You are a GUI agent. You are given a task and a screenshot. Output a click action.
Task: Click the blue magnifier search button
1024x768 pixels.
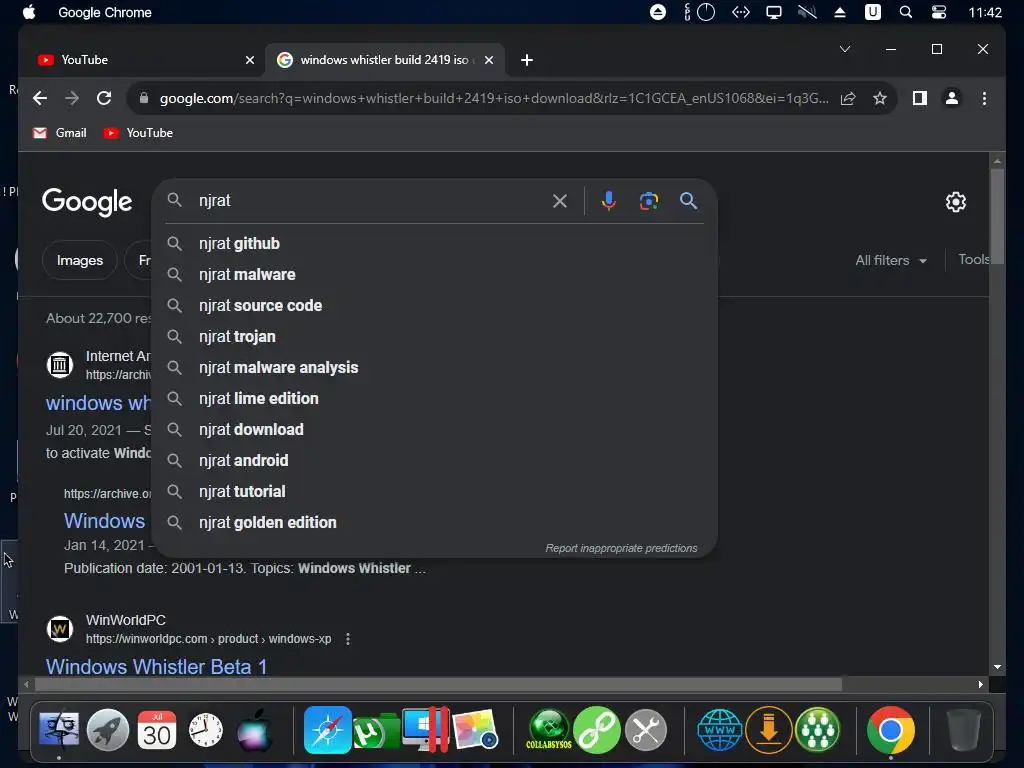[x=688, y=201]
